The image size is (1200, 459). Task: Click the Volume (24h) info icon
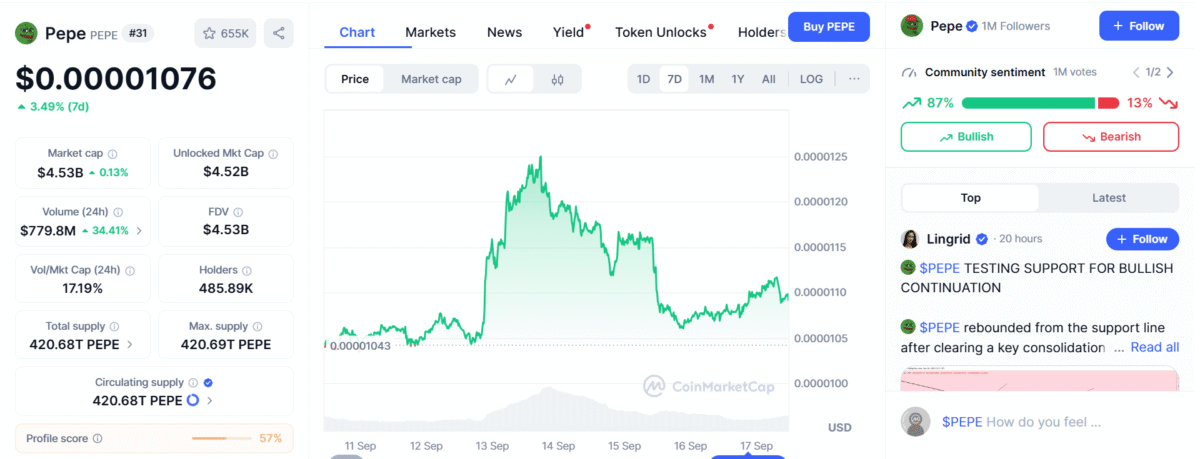[118, 212]
